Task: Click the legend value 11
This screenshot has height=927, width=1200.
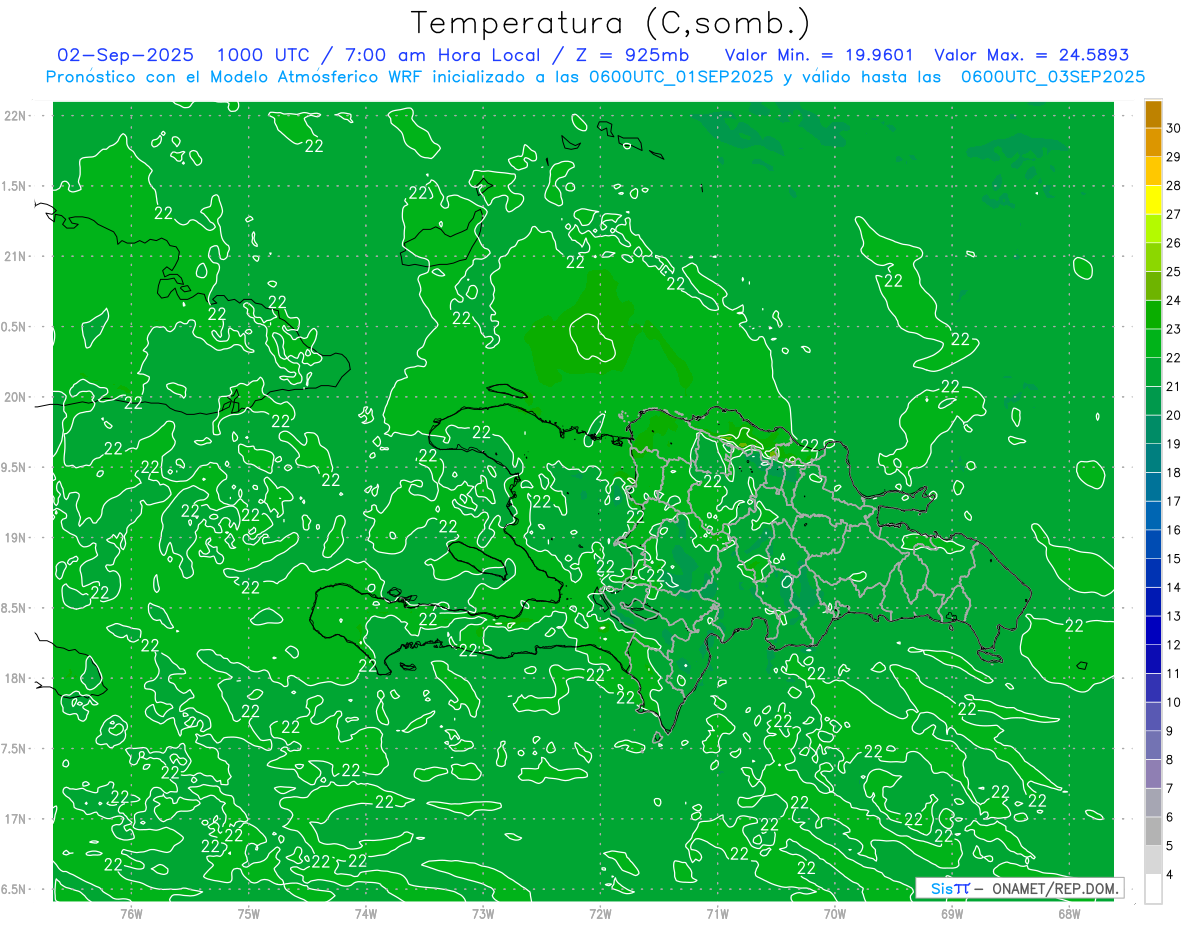Action: (x=1174, y=673)
